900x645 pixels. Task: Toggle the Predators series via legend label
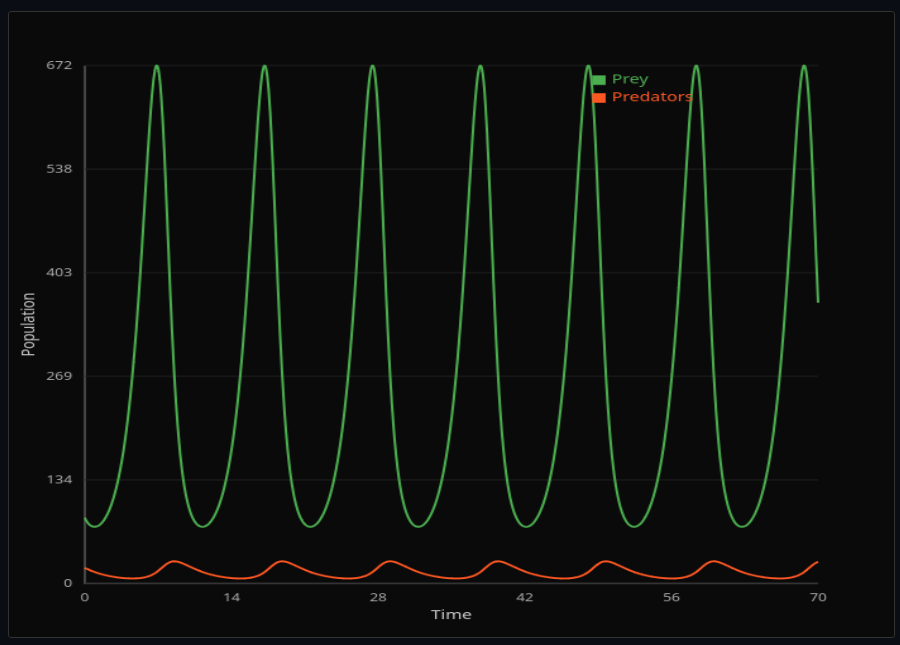click(x=652, y=97)
